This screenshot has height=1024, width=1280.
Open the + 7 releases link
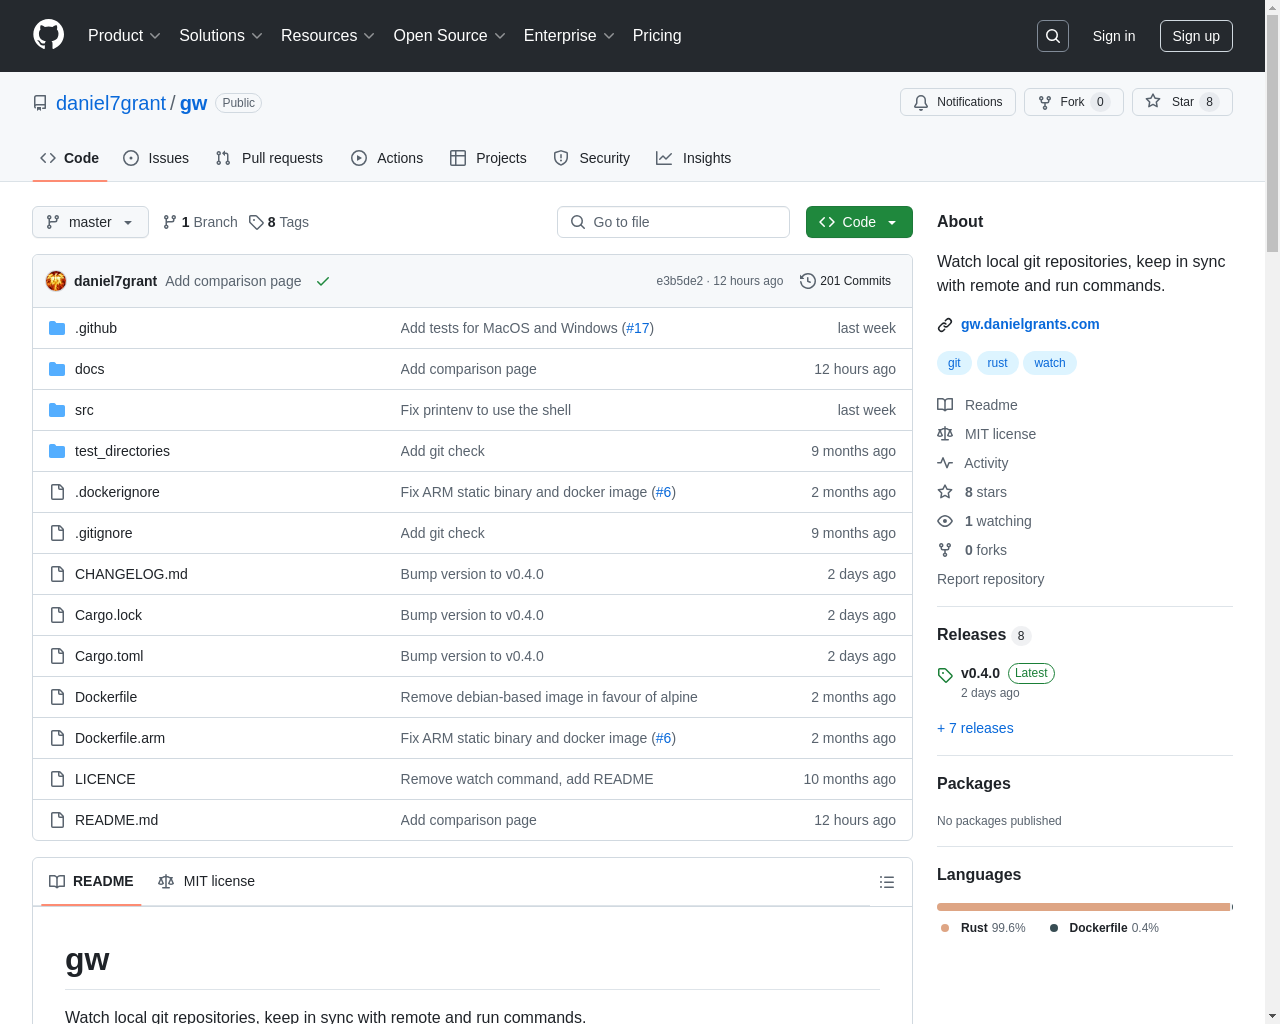(975, 728)
